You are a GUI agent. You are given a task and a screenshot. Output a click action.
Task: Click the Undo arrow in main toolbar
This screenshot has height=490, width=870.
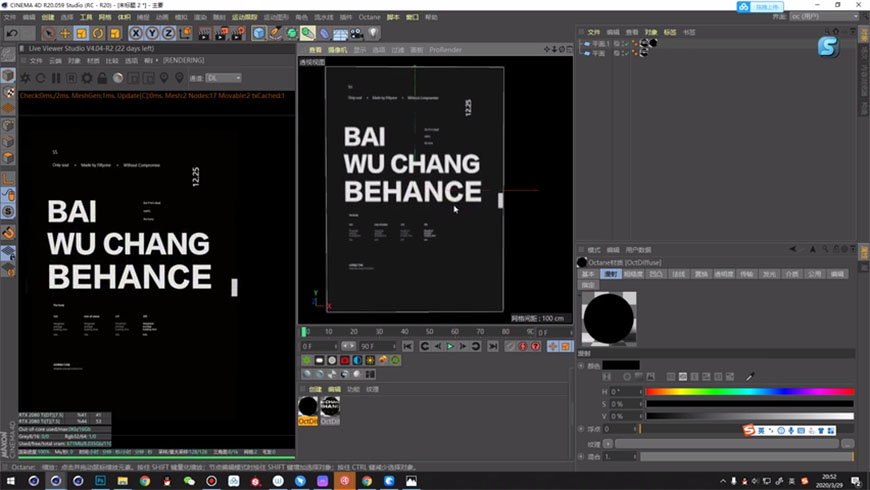coord(12,33)
